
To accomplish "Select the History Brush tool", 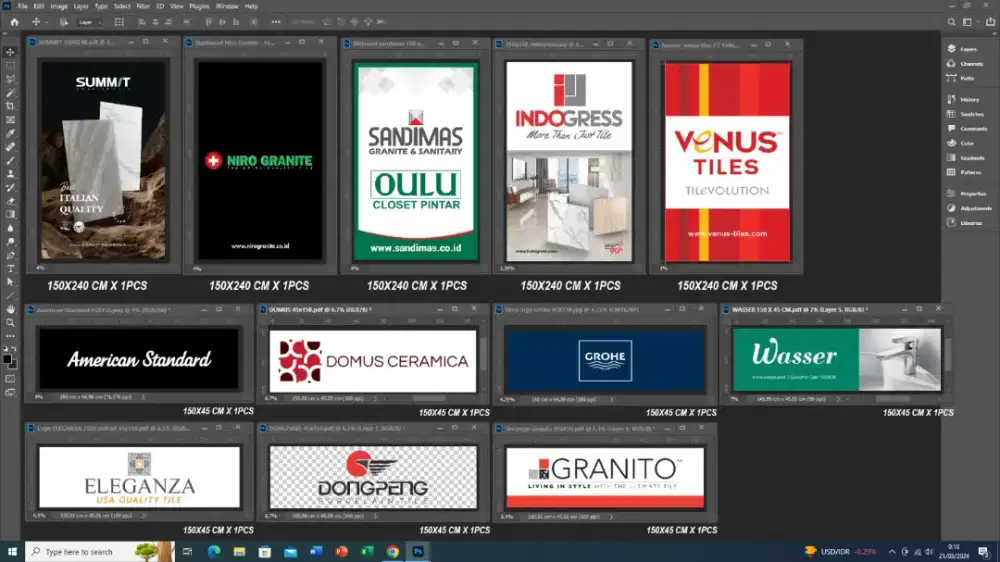I will pos(10,188).
